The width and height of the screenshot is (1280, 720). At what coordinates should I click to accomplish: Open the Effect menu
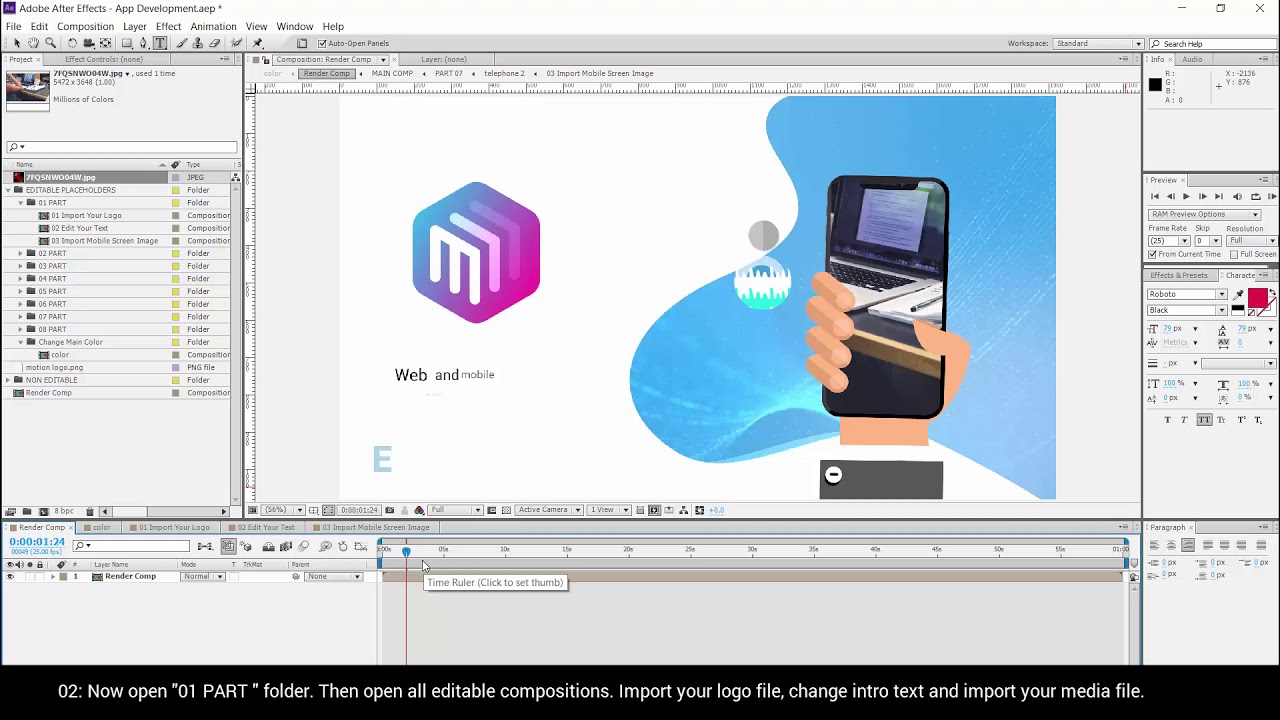click(168, 26)
